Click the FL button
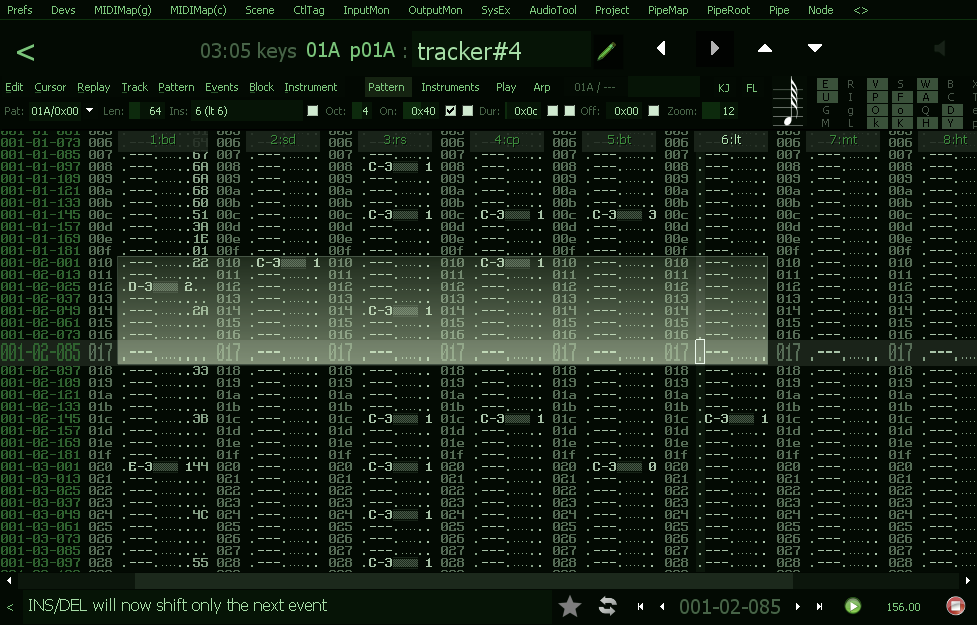 click(752, 88)
